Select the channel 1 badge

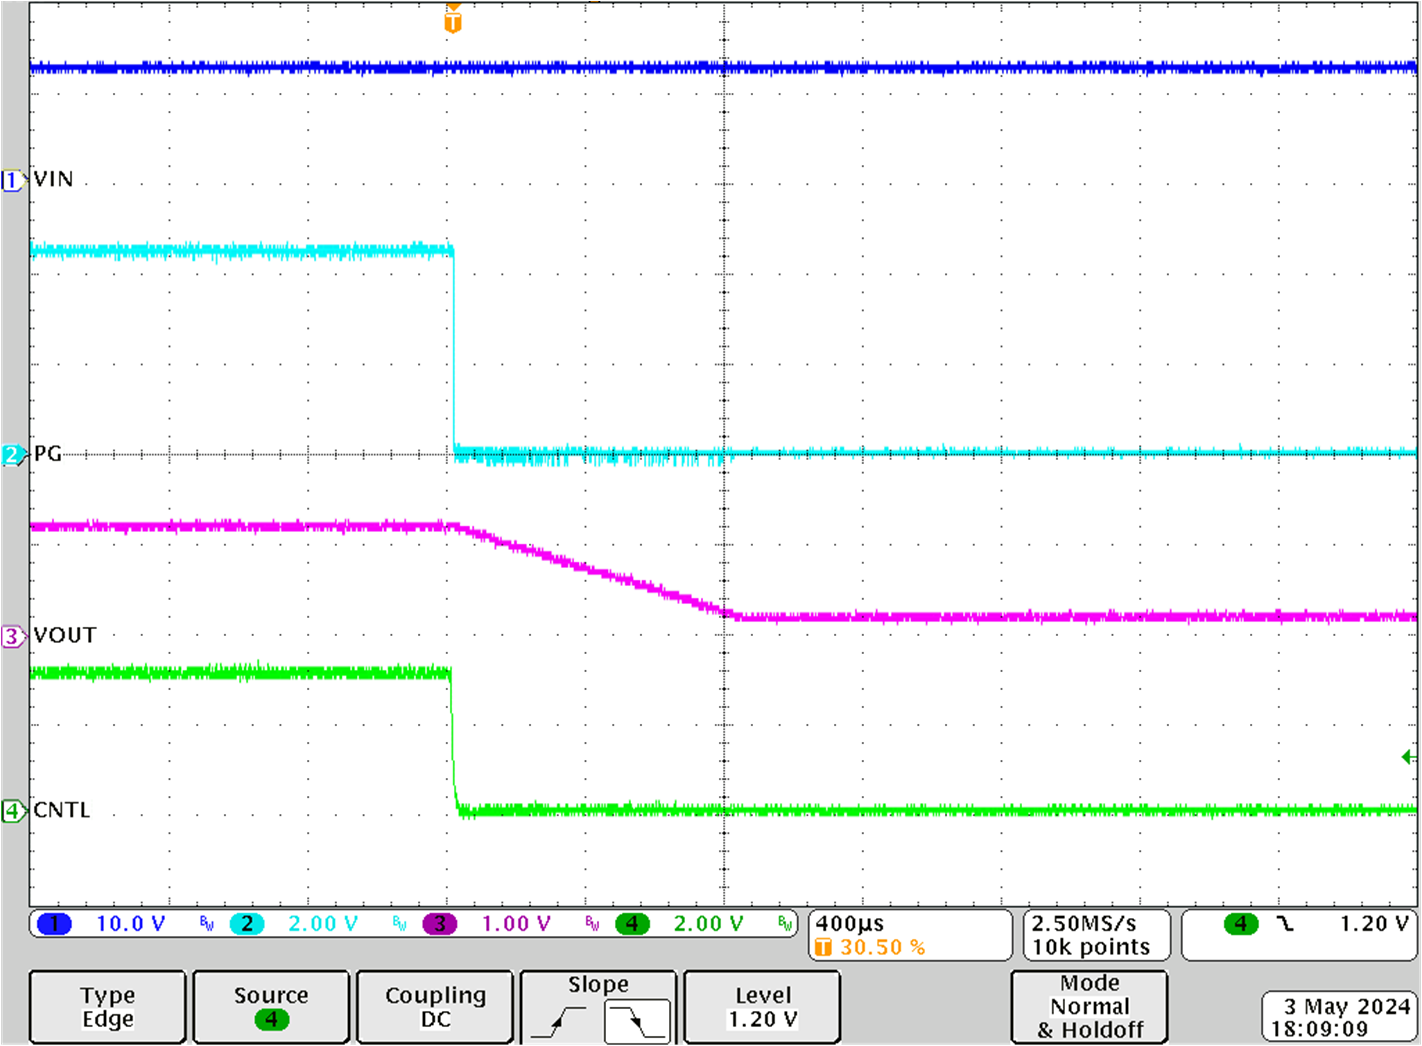[x=56, y=923]
